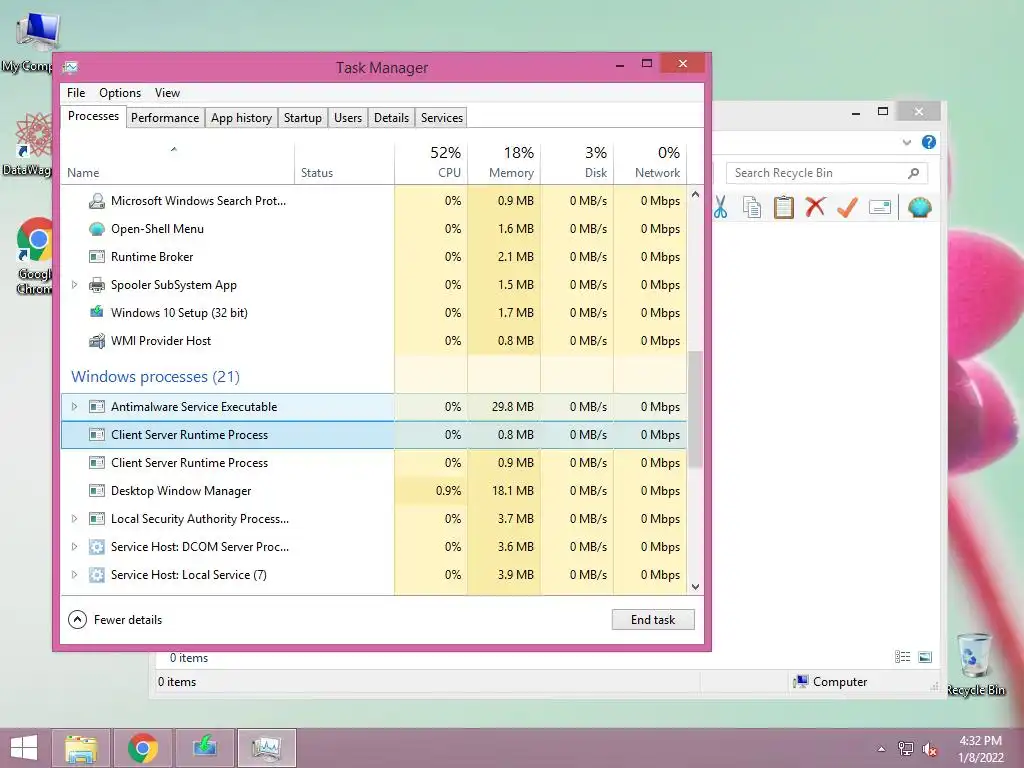Sort processes by Memory column header

click(x=504, y=162)
